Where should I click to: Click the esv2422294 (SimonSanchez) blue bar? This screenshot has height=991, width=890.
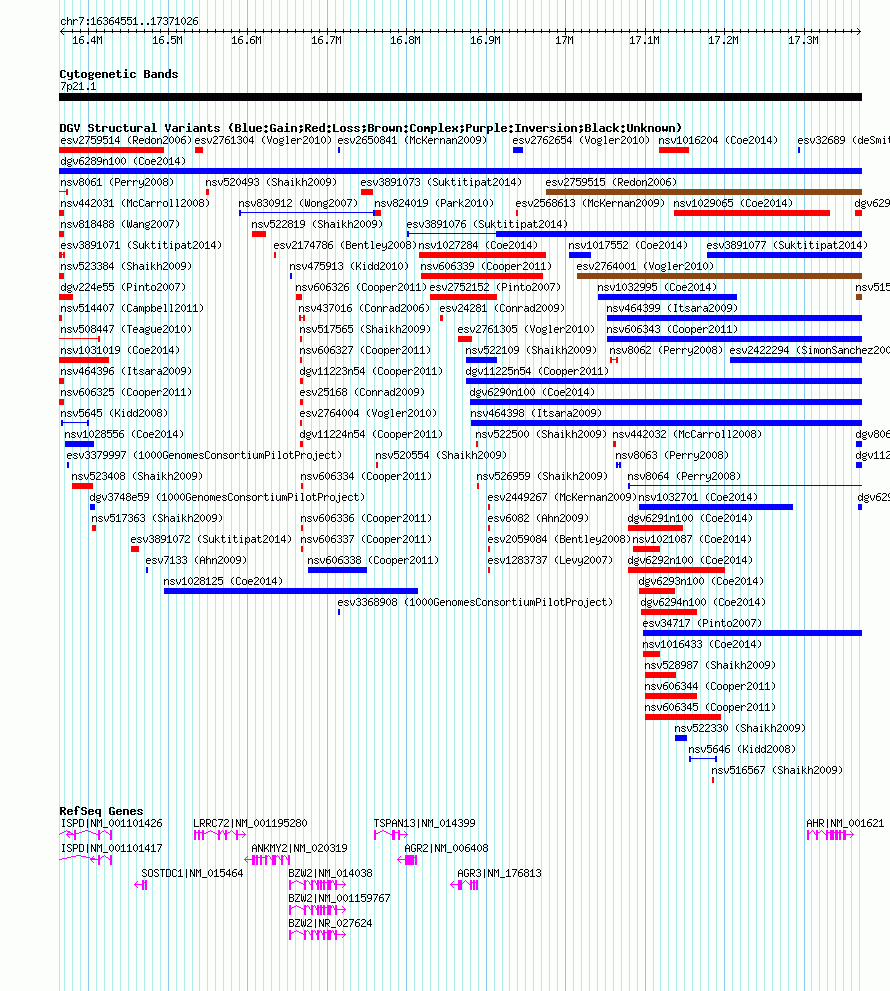pyautogui.click(x=796, y=360)
